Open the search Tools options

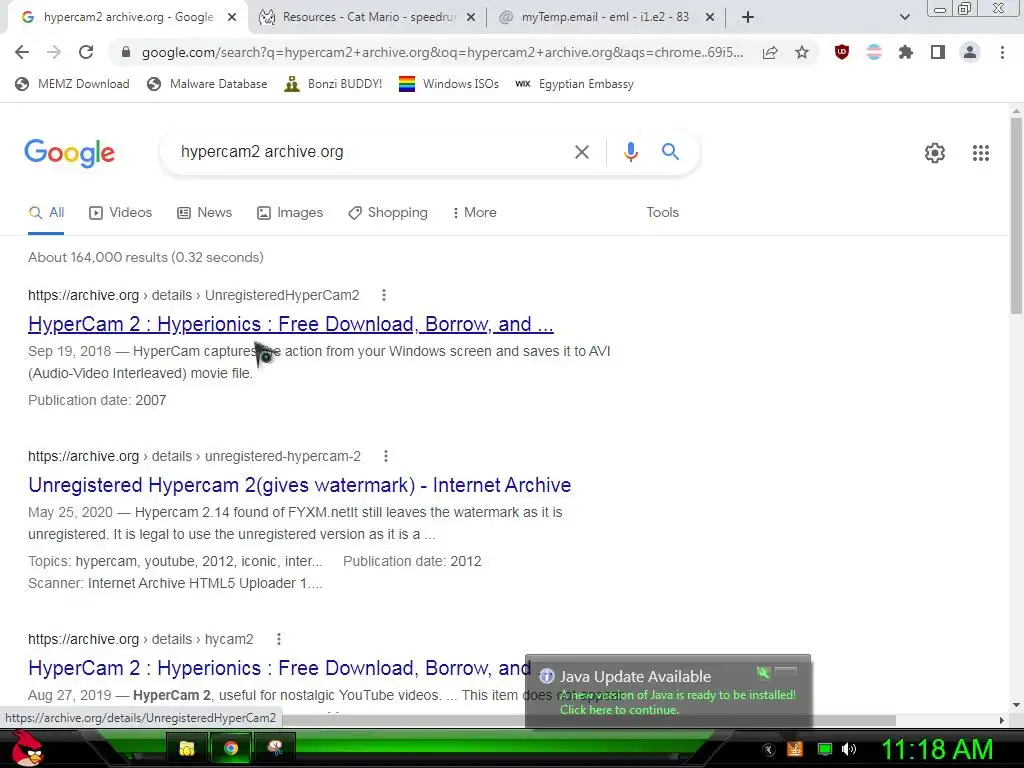click(x=662, y=212)
